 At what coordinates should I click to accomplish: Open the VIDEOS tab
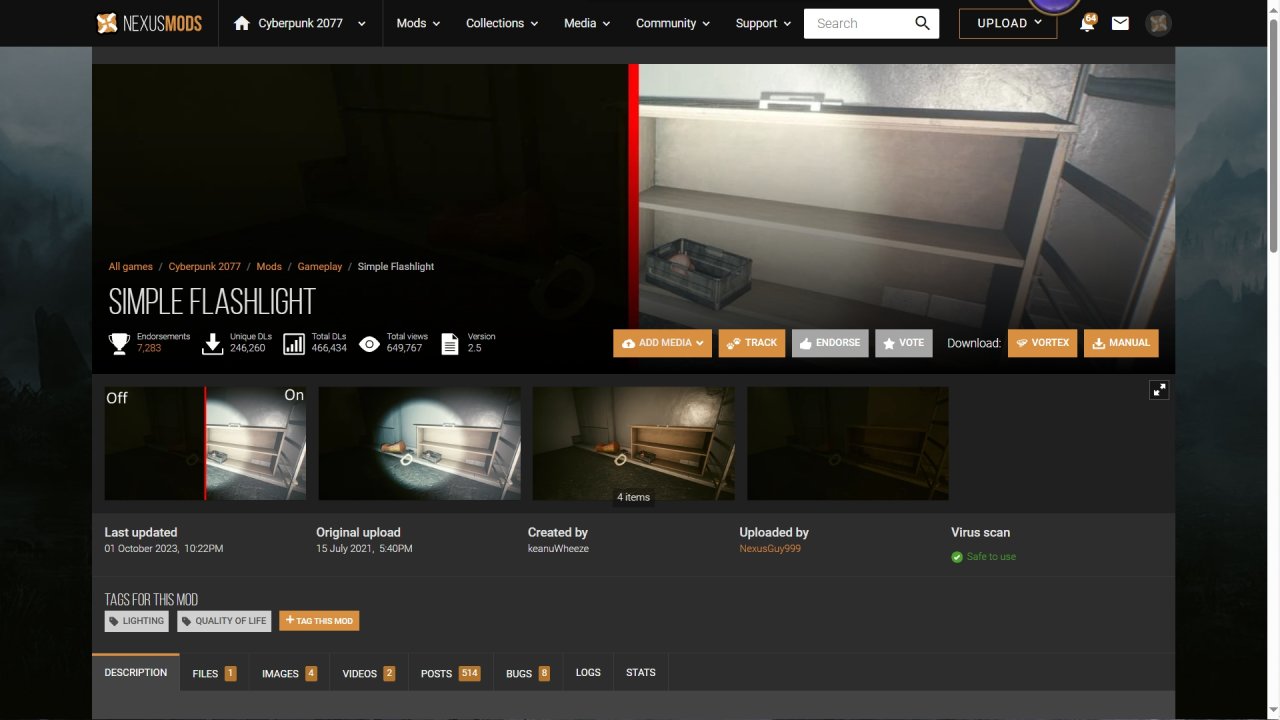(368, 674)
